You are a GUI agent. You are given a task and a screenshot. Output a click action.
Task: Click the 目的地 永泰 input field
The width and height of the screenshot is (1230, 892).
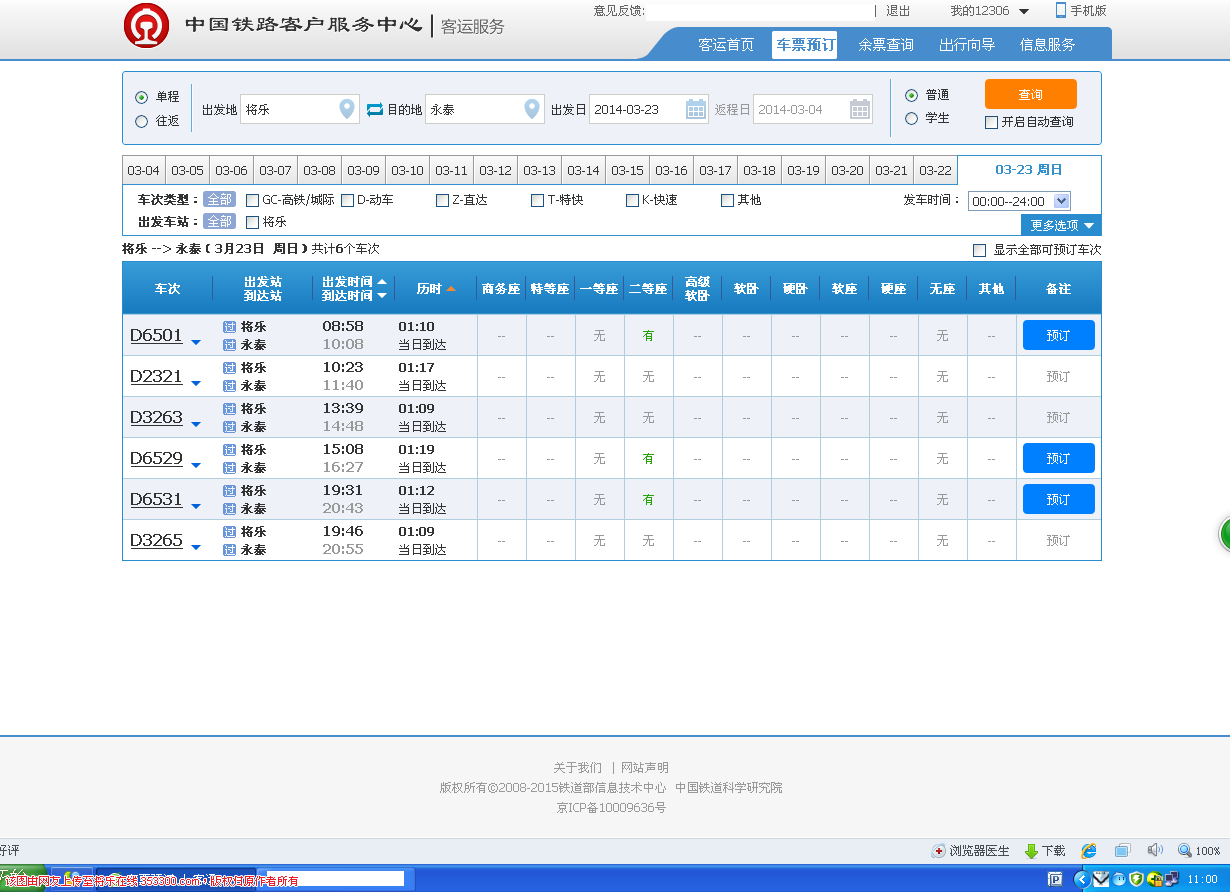click(485, 109)
